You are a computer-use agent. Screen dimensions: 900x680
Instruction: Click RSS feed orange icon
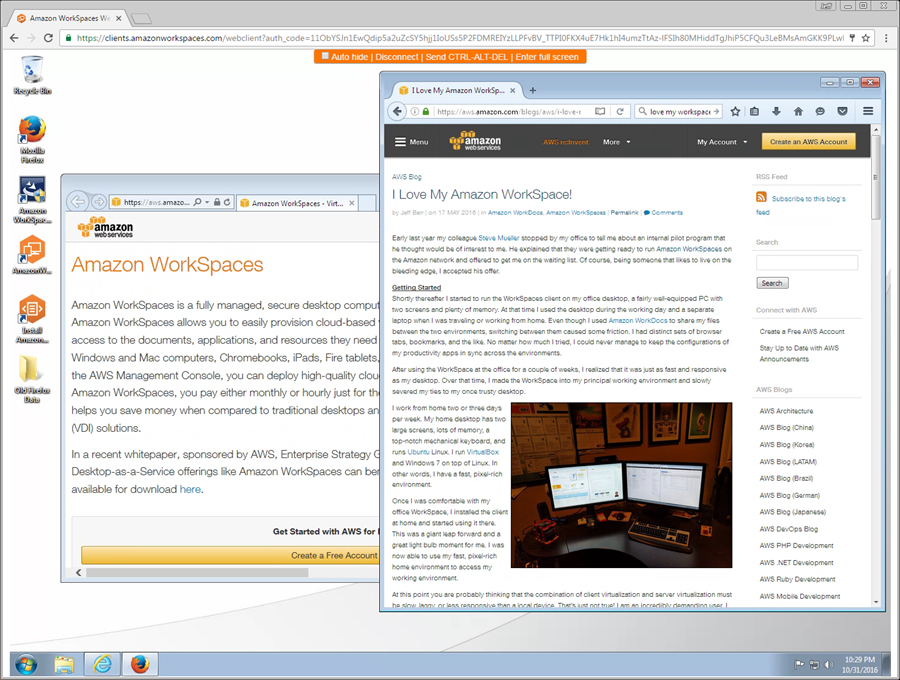[x=762, y=198]
